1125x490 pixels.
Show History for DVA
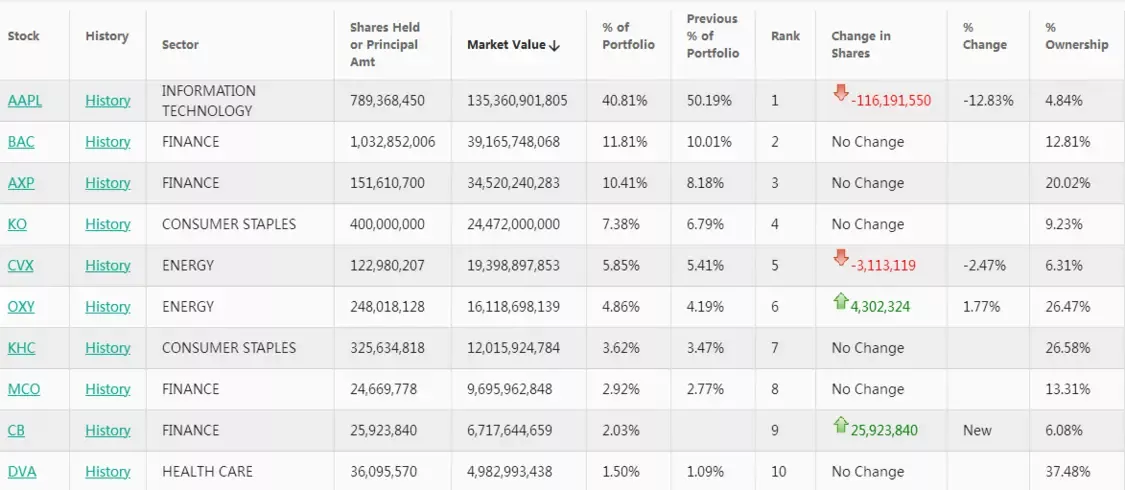coord(108,471)
